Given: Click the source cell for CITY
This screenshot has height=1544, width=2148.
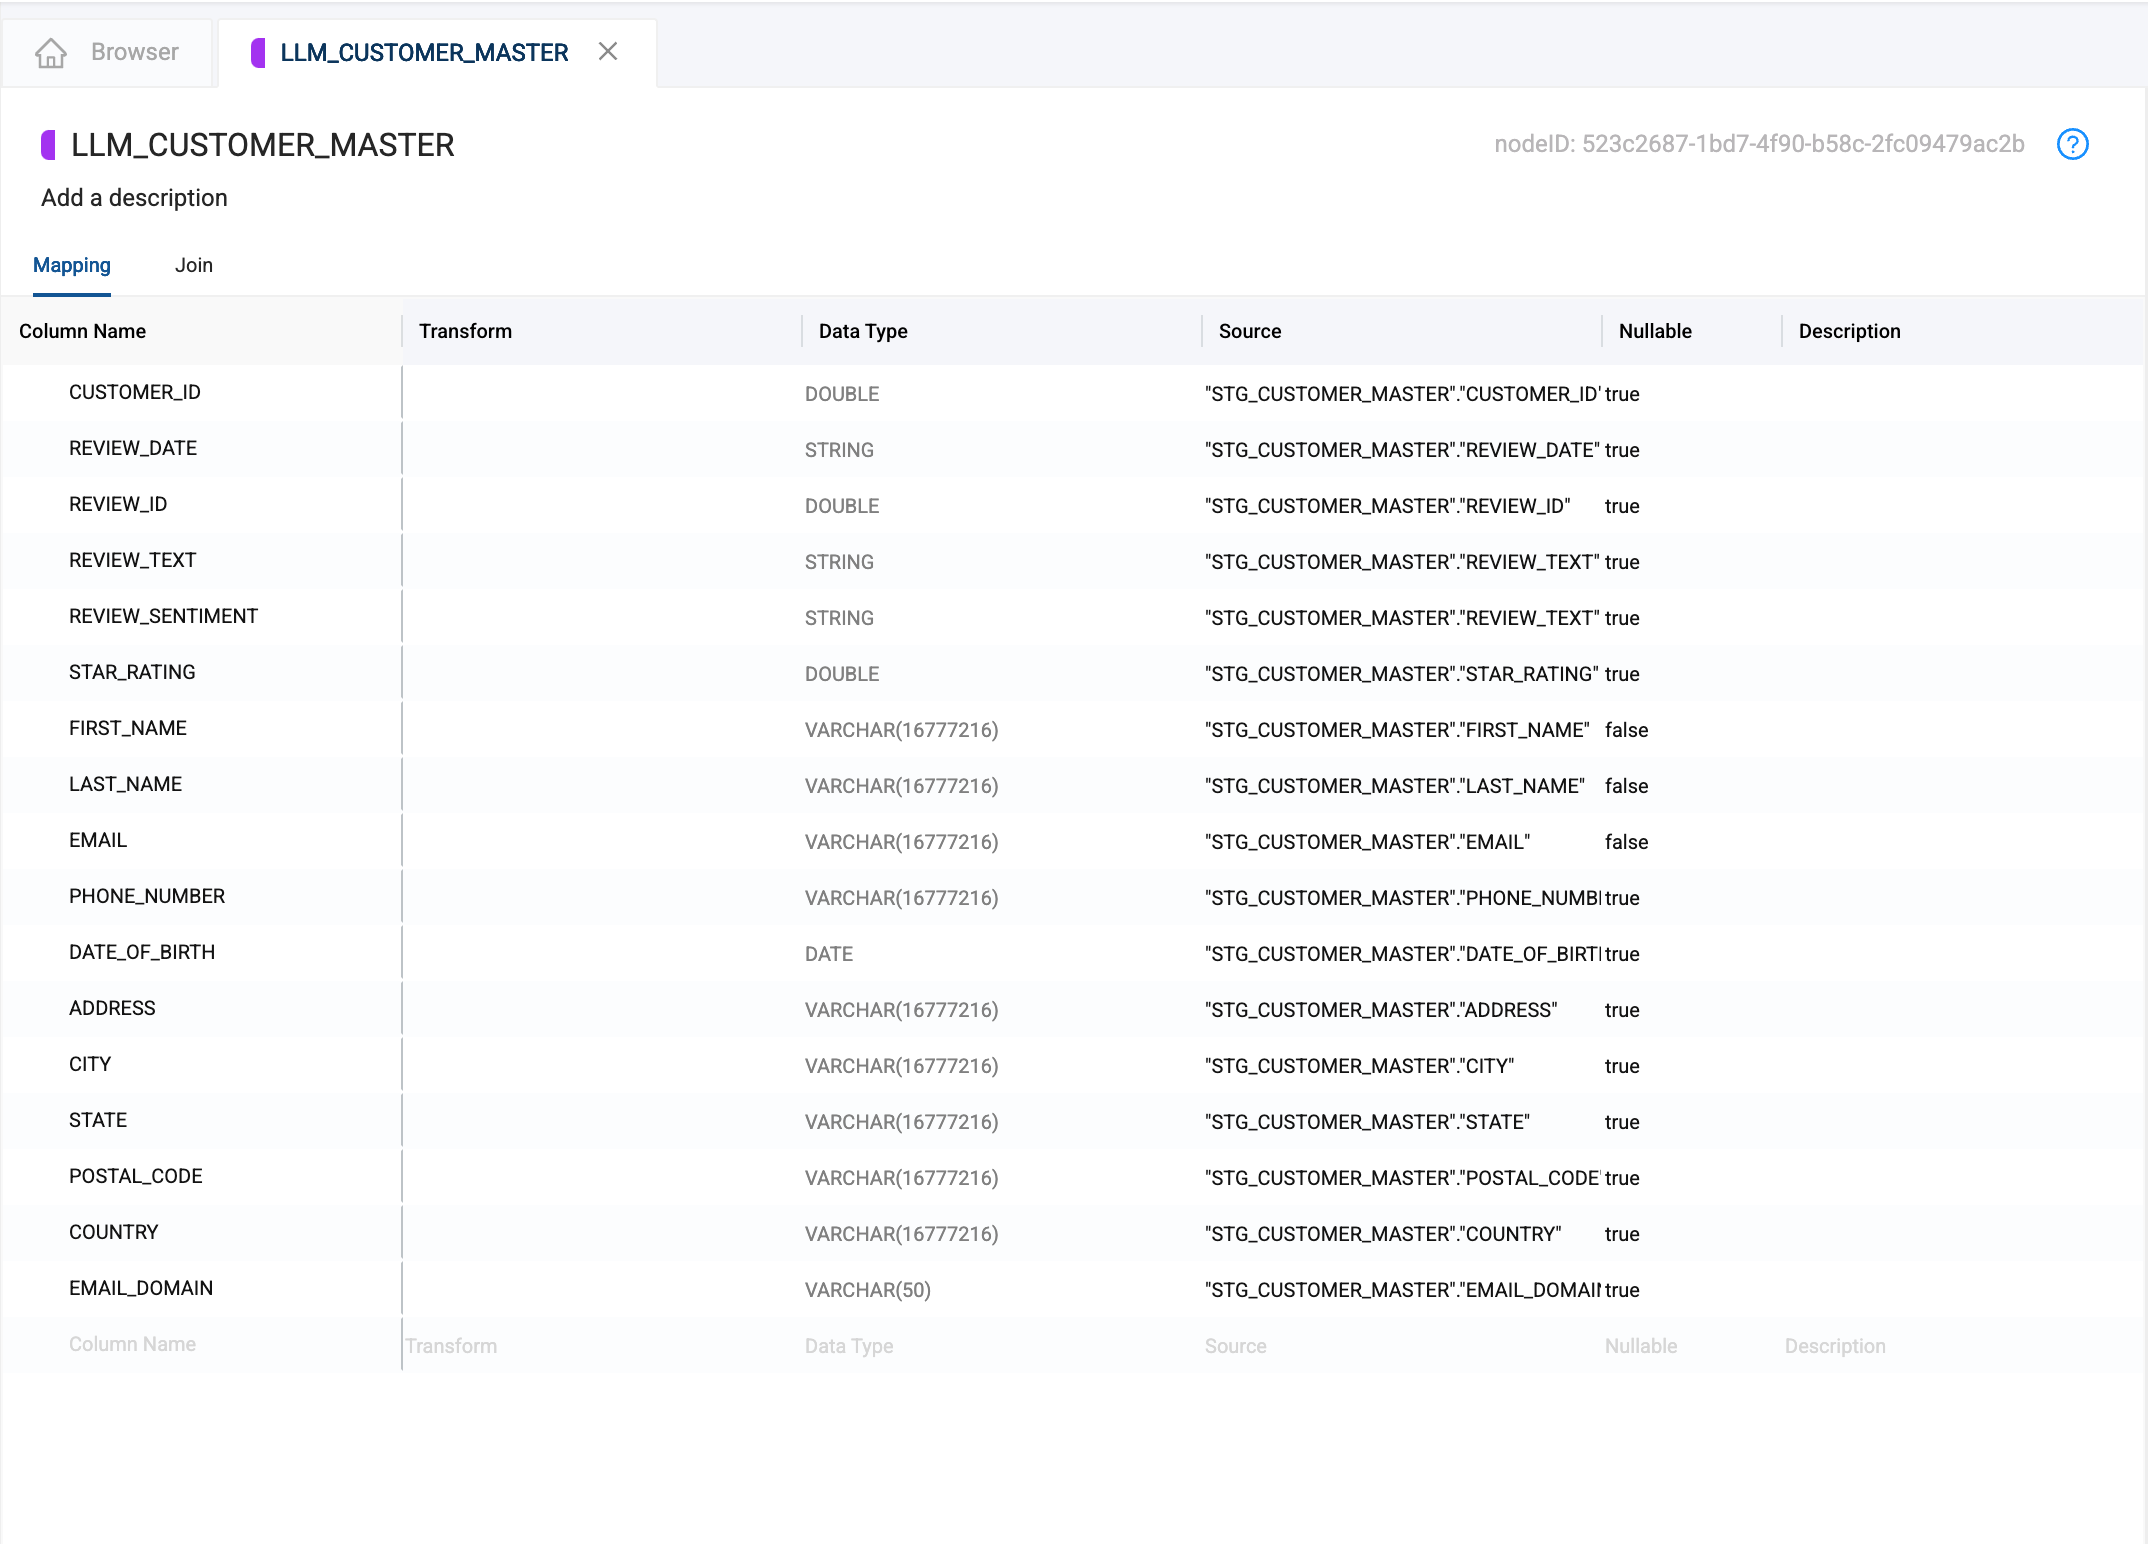Looking at the screenshot, I should (x=1359, y=1066).
